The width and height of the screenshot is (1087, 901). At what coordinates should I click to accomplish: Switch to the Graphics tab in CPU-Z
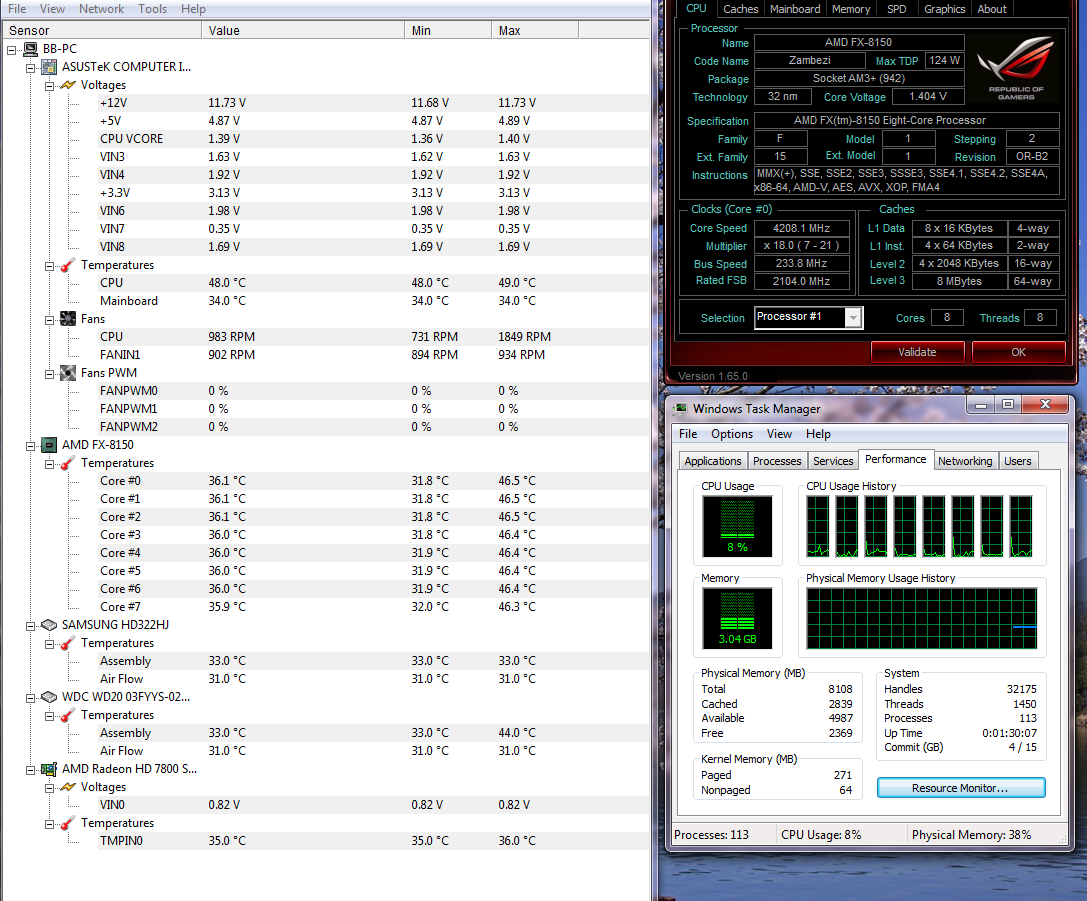point(944,9)
